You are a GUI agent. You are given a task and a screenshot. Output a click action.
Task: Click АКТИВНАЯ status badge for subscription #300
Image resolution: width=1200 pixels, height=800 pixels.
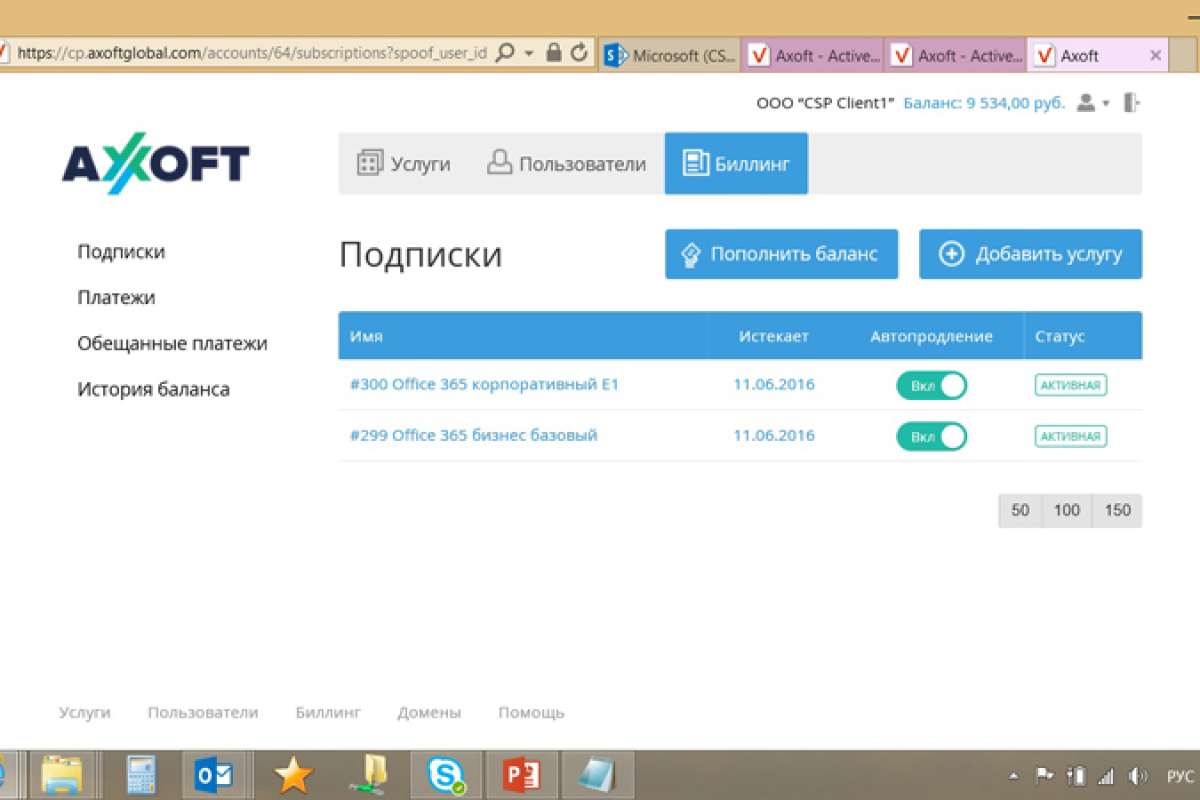point(1071,385)
